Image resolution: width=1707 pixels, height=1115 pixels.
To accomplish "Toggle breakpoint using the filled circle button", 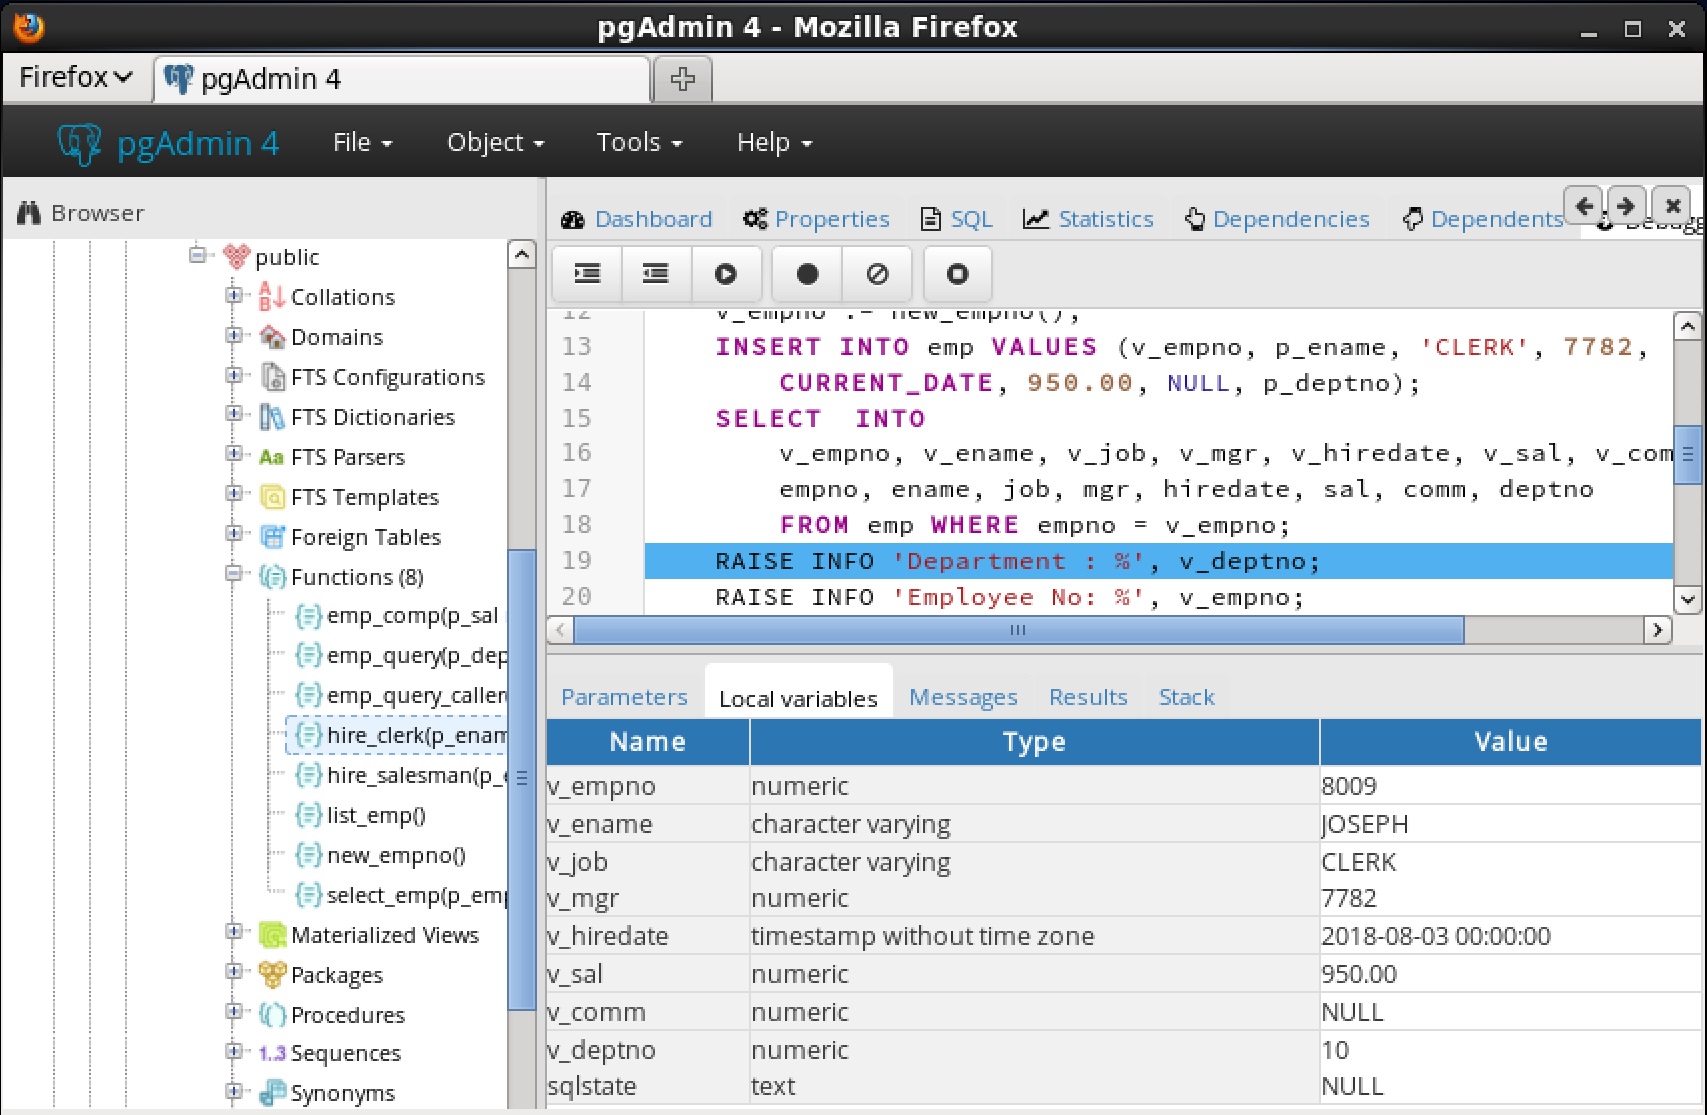I will coord(807,274).
